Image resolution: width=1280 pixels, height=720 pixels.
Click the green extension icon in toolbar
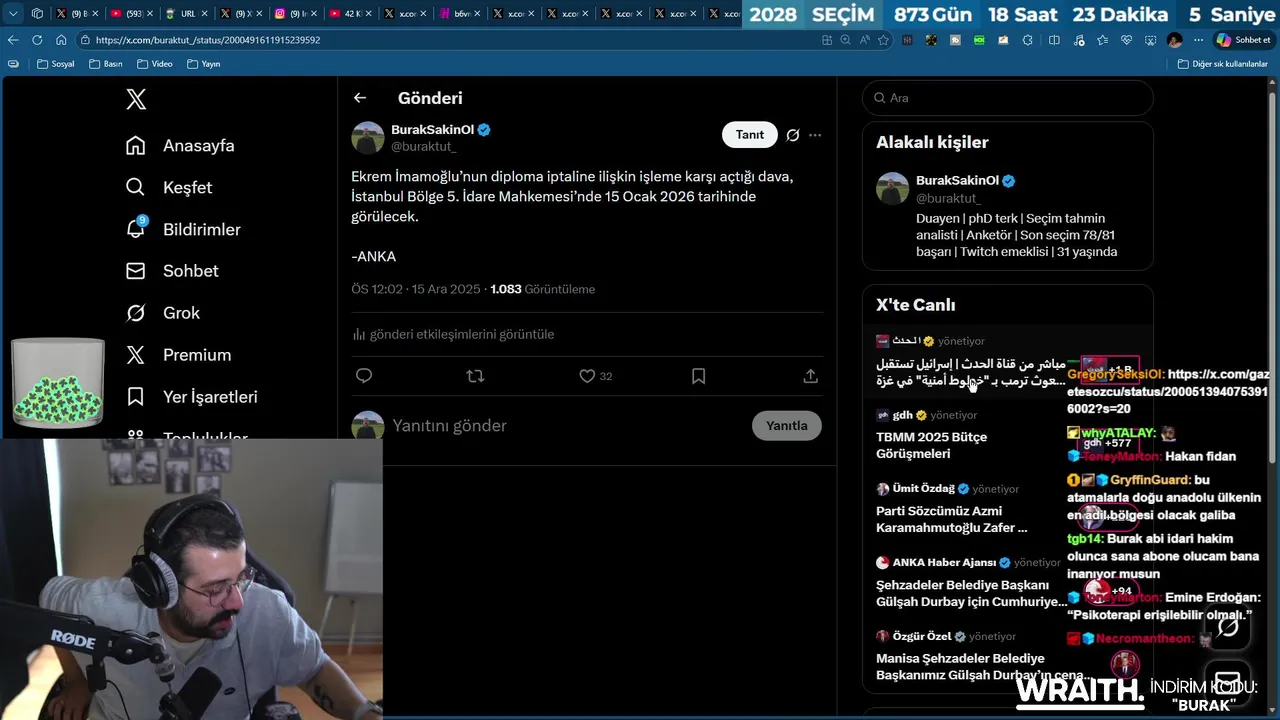980,40
